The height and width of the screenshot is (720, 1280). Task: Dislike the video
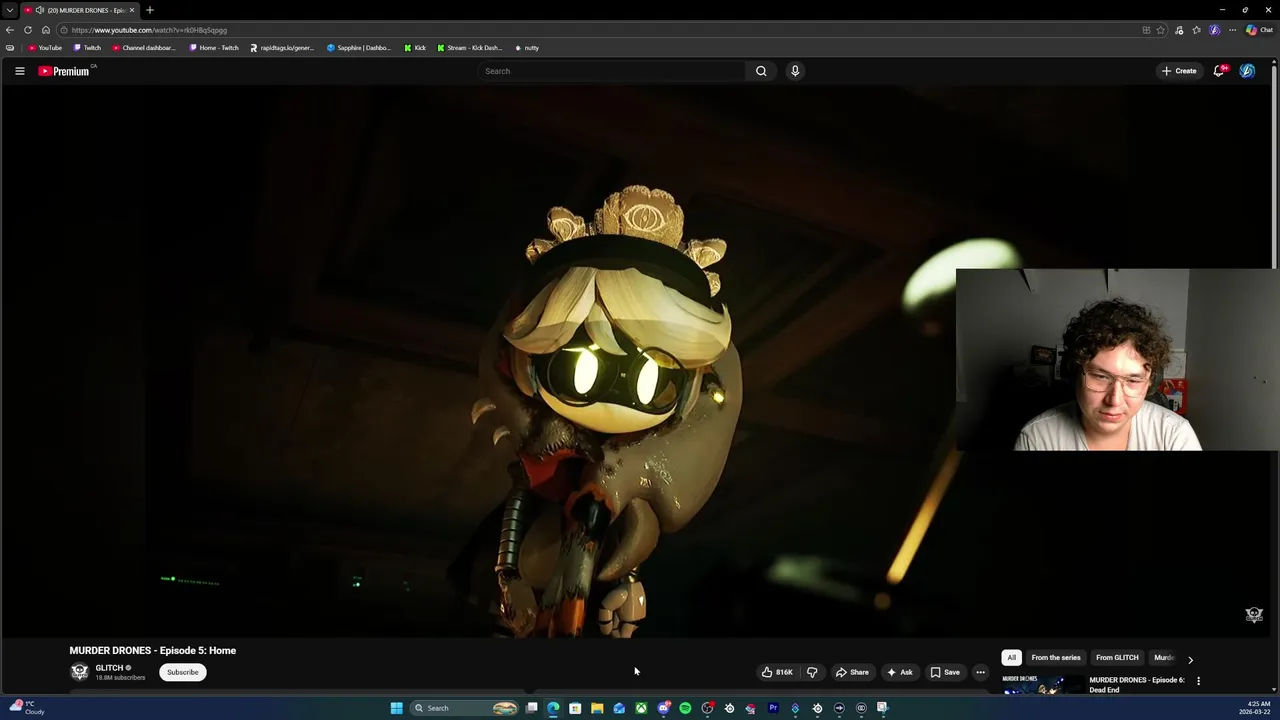[812, 672]
